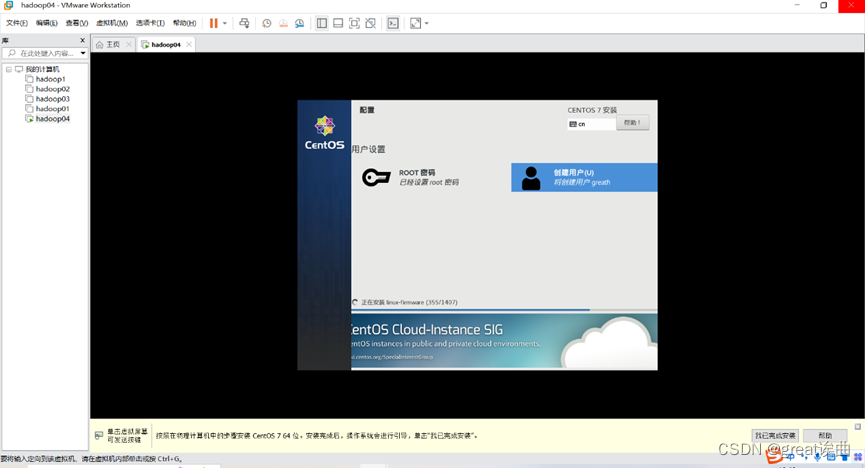
Task: Click the CentOS logo in the installer
Action: click(x=324, y=134)
